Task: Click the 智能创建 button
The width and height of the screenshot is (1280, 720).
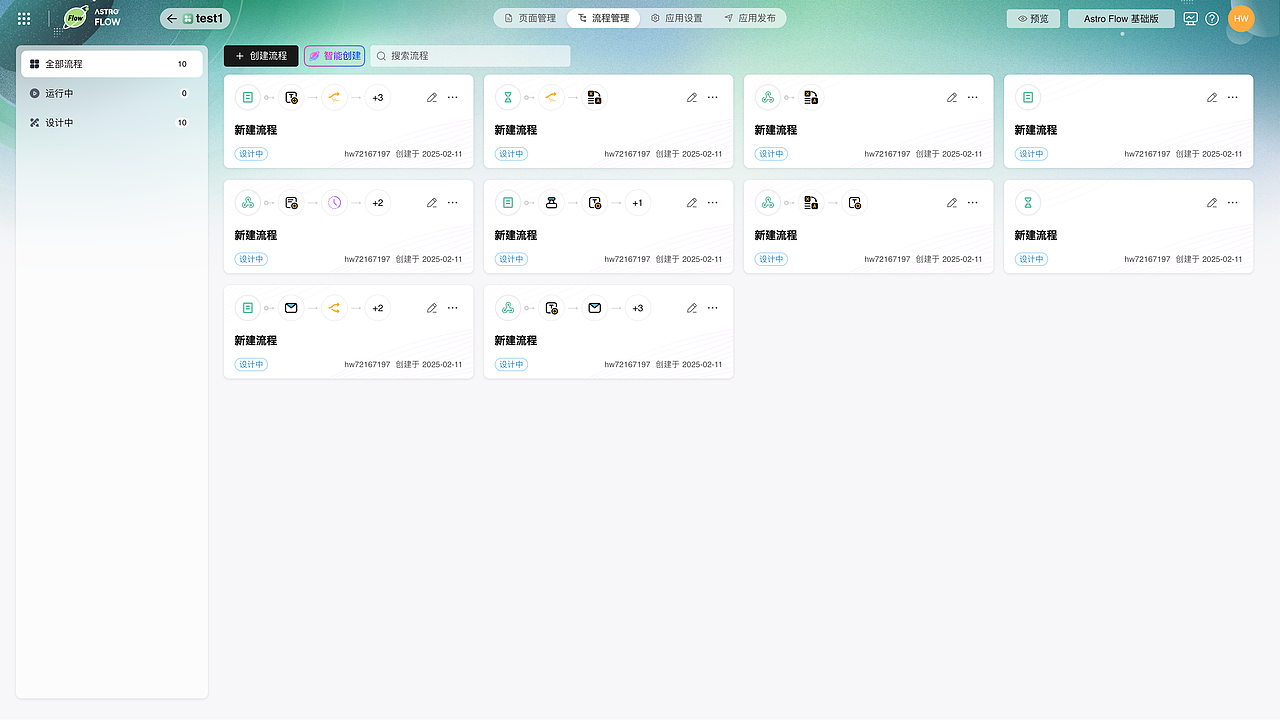Action: coord(334,55)
